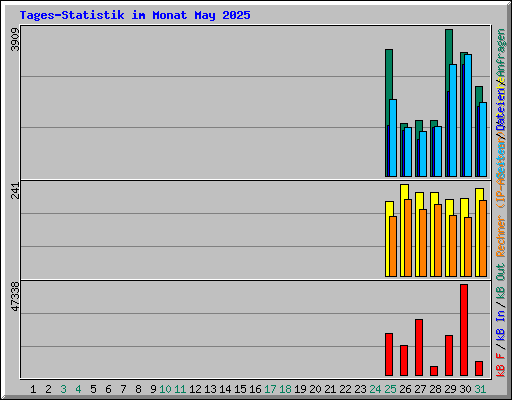Click the red kB bar for day 25
Screen dimensions: 512x400
(389, 354)
